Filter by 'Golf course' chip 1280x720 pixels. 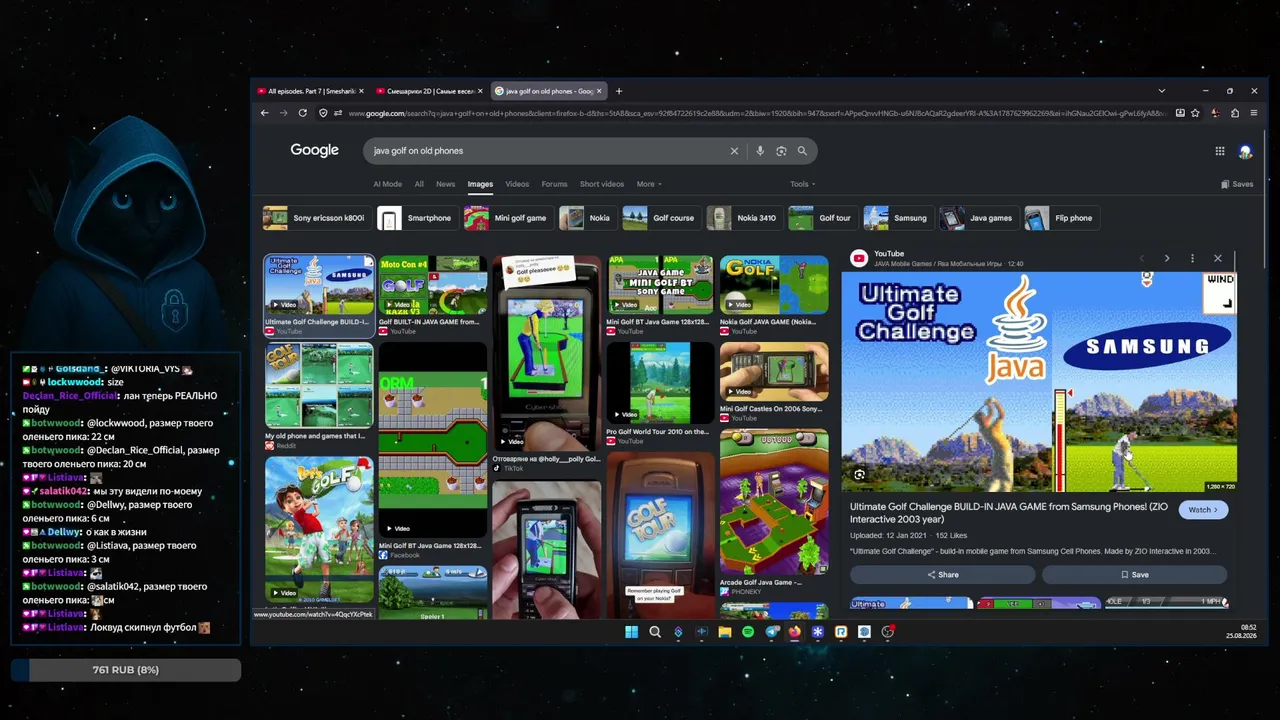click(661, 218)
